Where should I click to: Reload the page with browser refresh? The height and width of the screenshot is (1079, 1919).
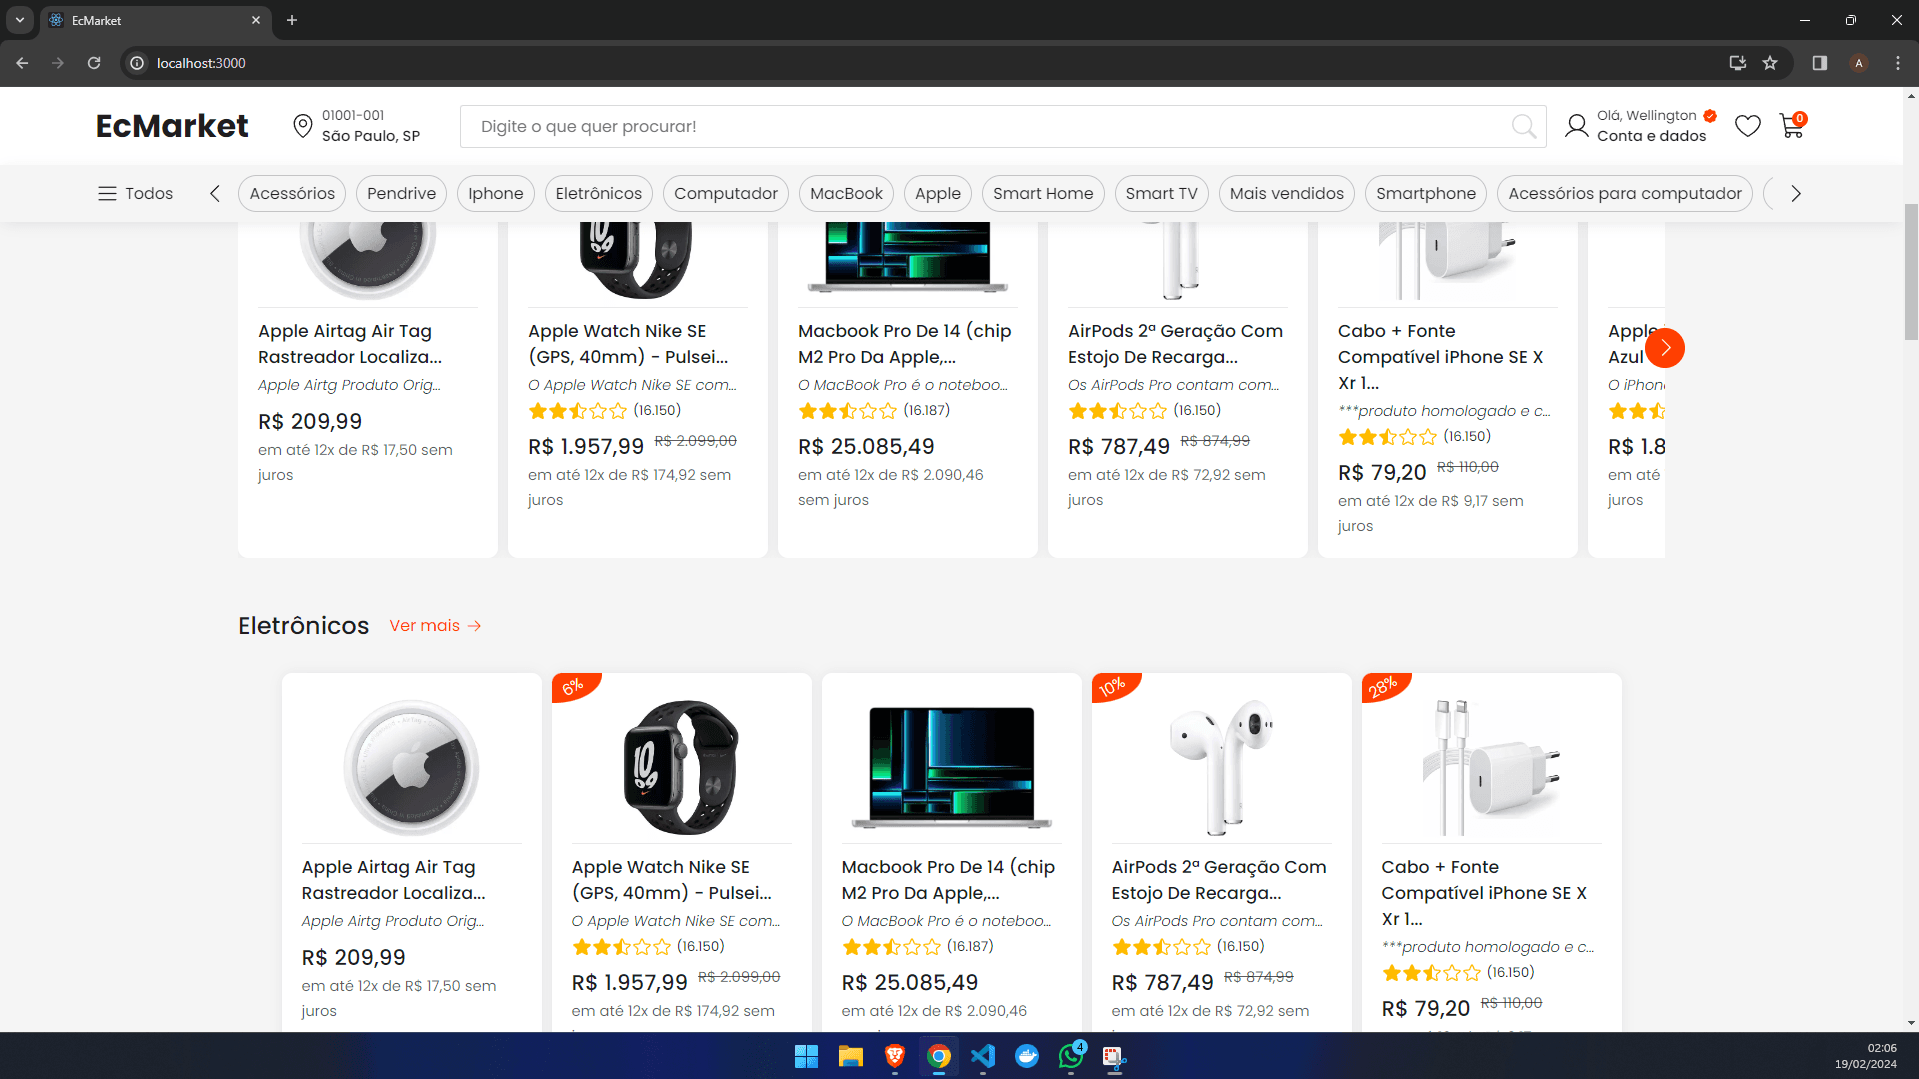[x=94, y=63]
